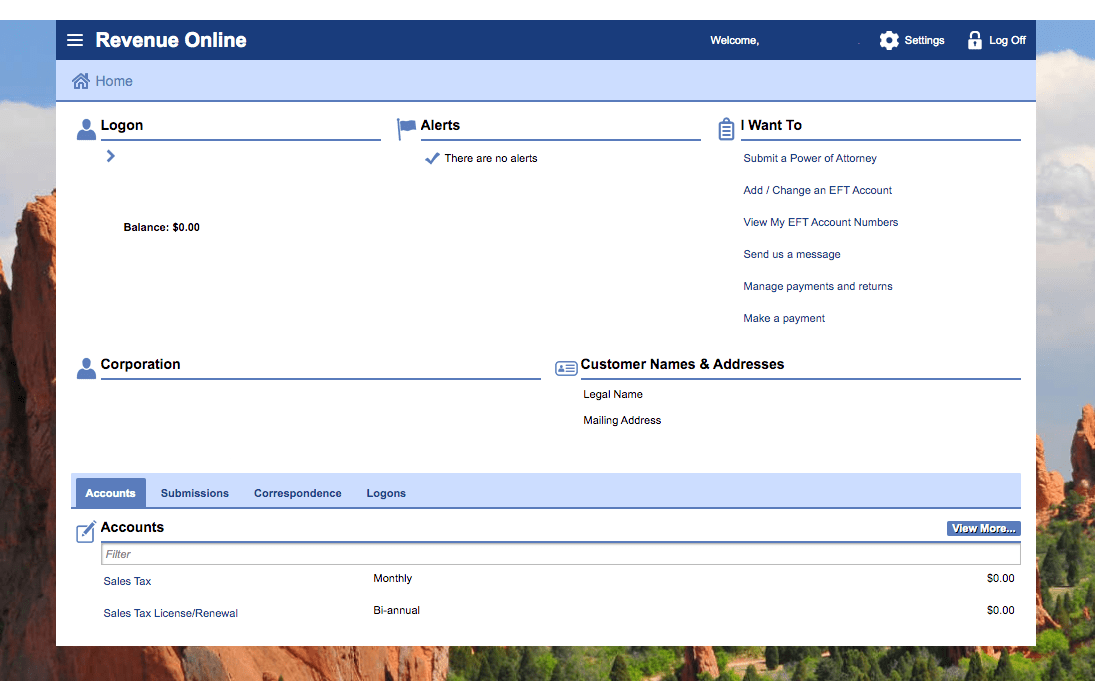Open the Correspondence tab
This screenshot has width=1095, height=681.
(x=297, y=493)
